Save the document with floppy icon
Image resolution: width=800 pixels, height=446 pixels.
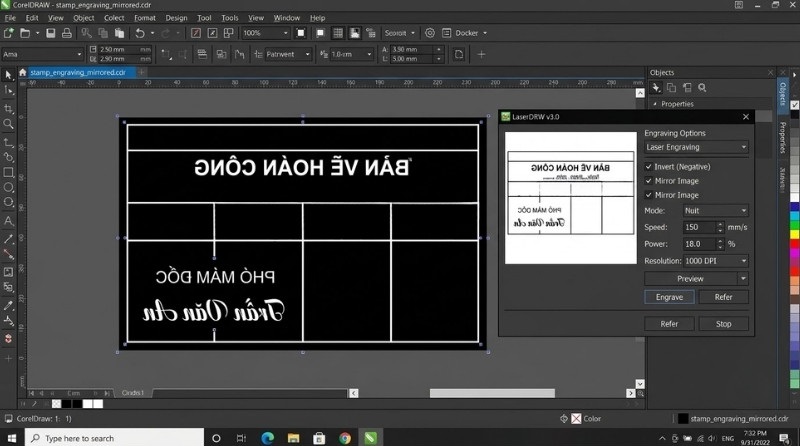[51, 33]
